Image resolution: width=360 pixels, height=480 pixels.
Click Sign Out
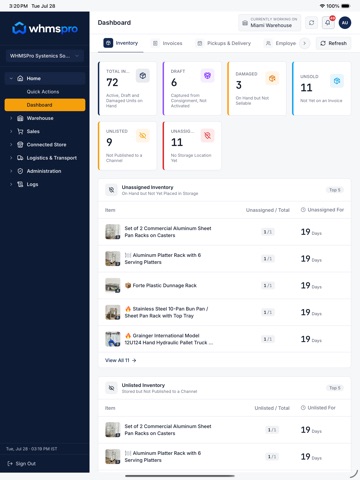(x=21, y=464)
